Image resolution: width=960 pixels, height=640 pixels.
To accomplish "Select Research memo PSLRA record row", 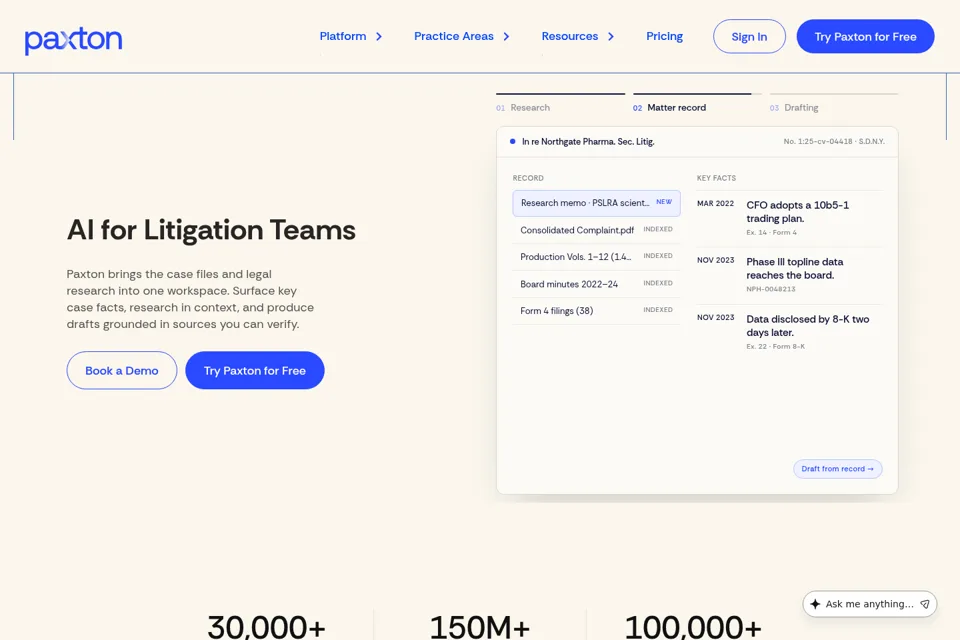I will click(x=596, y=203).
